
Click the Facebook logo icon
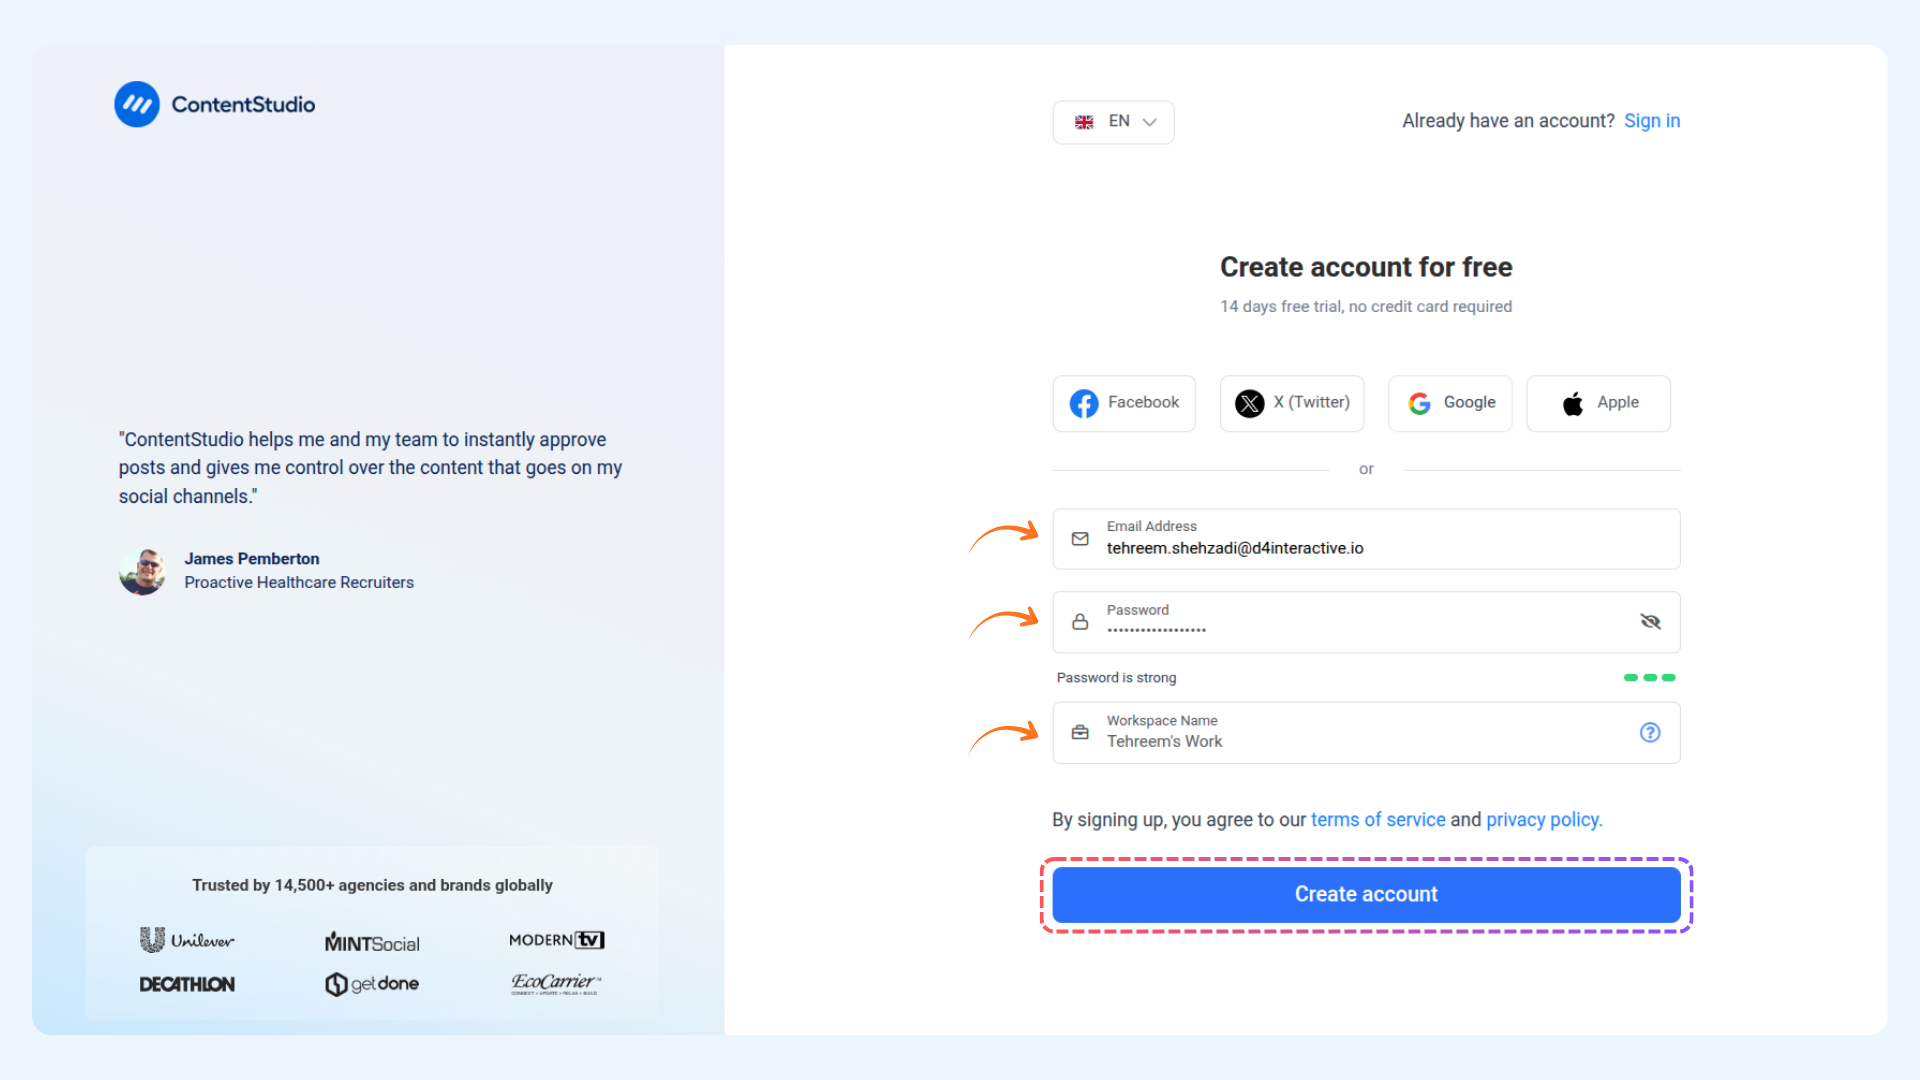(1084, 403)
